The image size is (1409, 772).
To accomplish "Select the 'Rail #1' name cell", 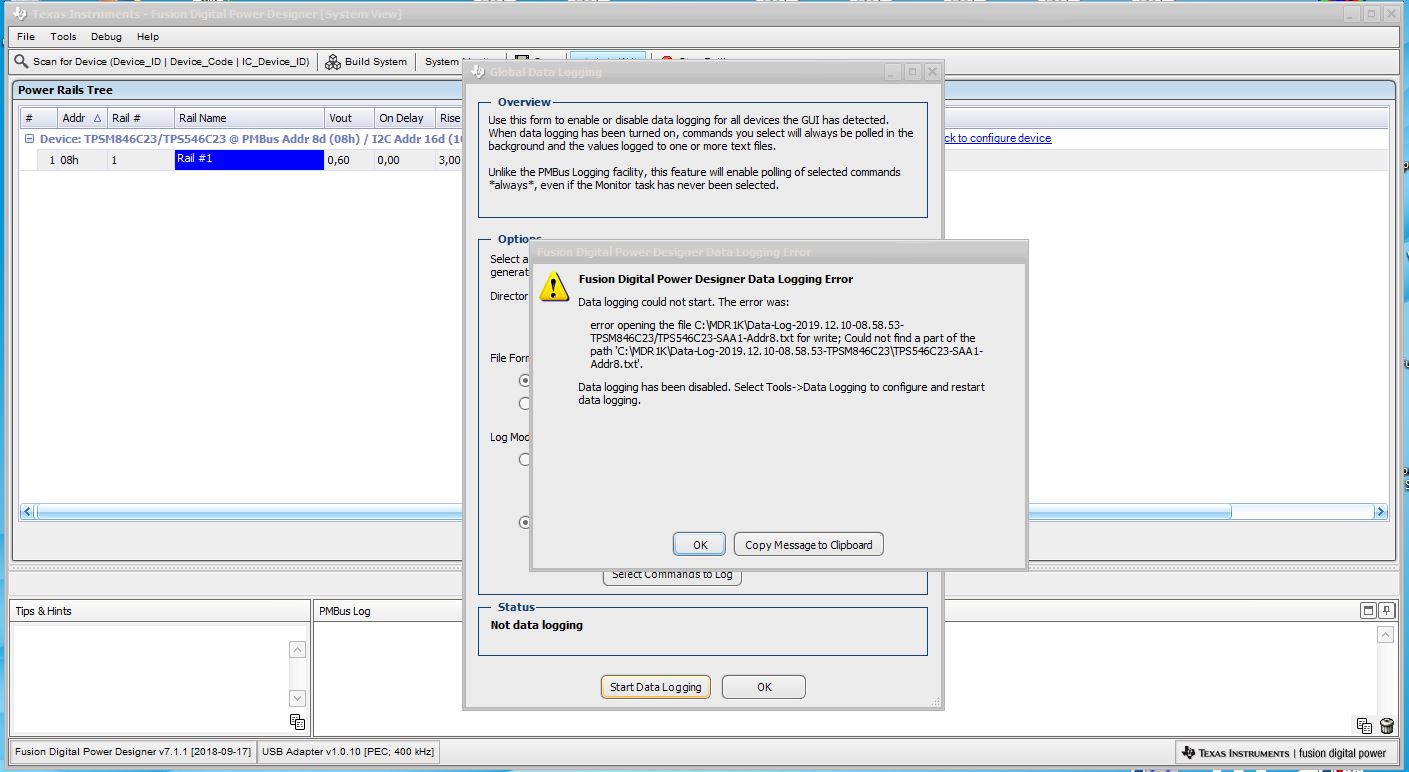I will coord(249,159).
